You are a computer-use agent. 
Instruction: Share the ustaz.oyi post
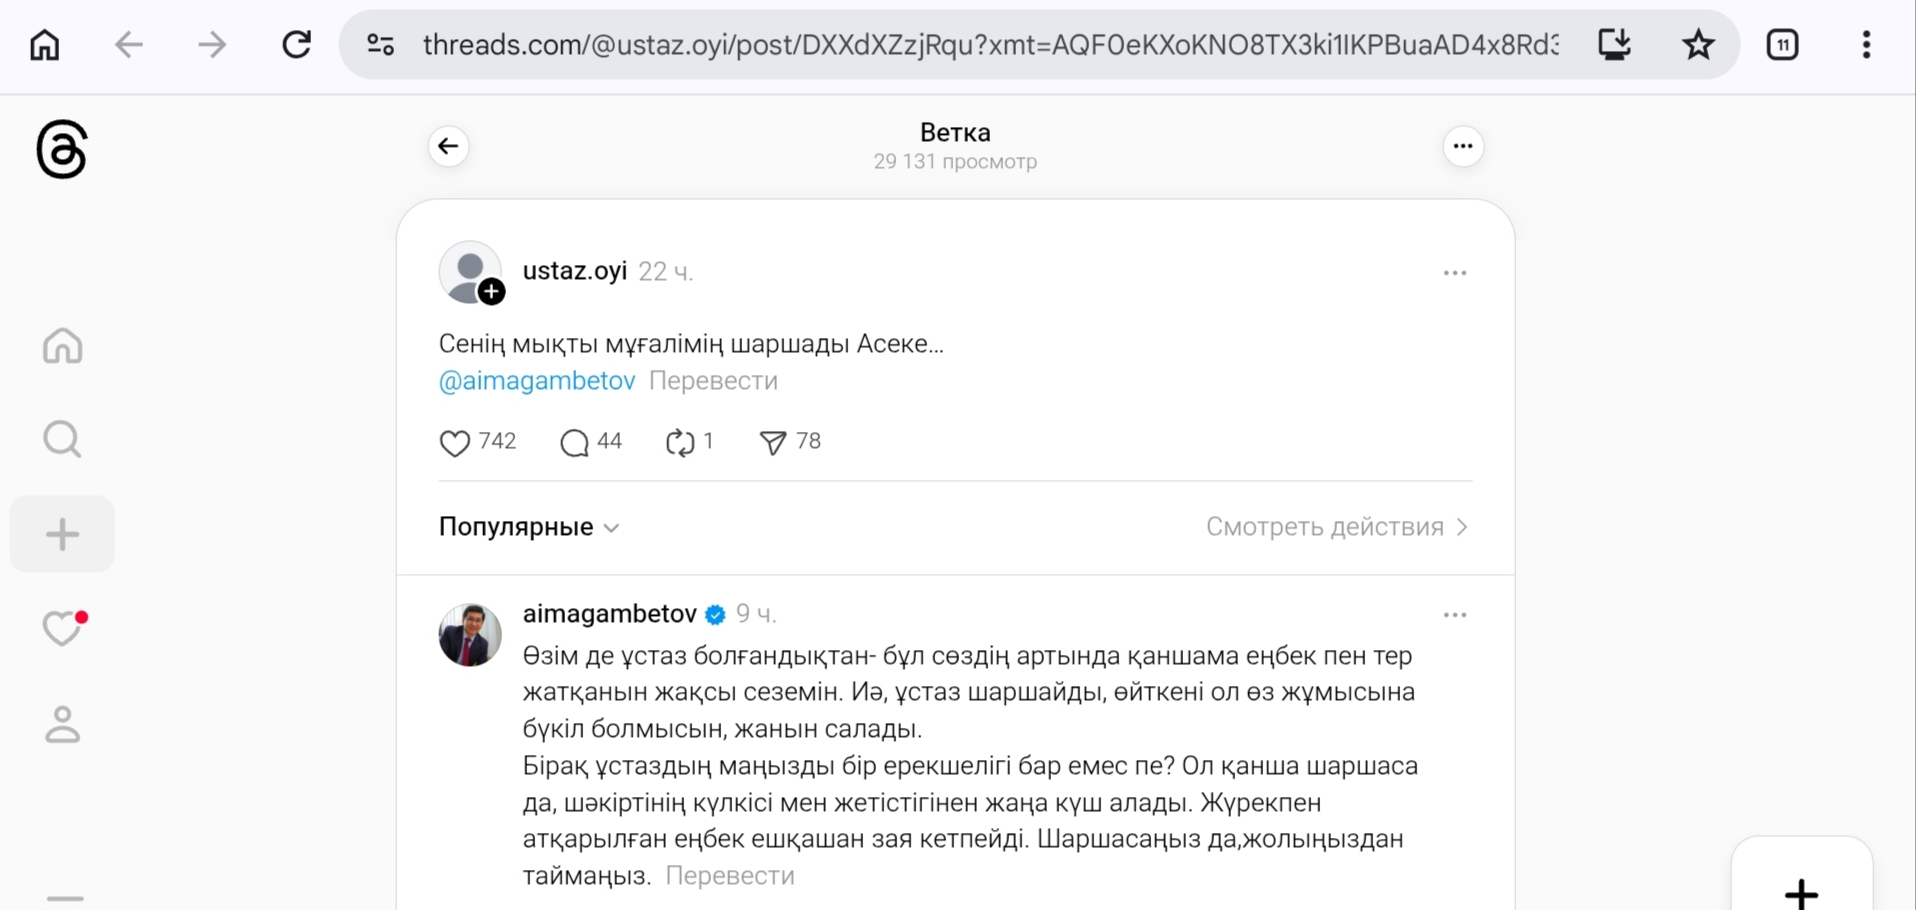pos(773,442)
